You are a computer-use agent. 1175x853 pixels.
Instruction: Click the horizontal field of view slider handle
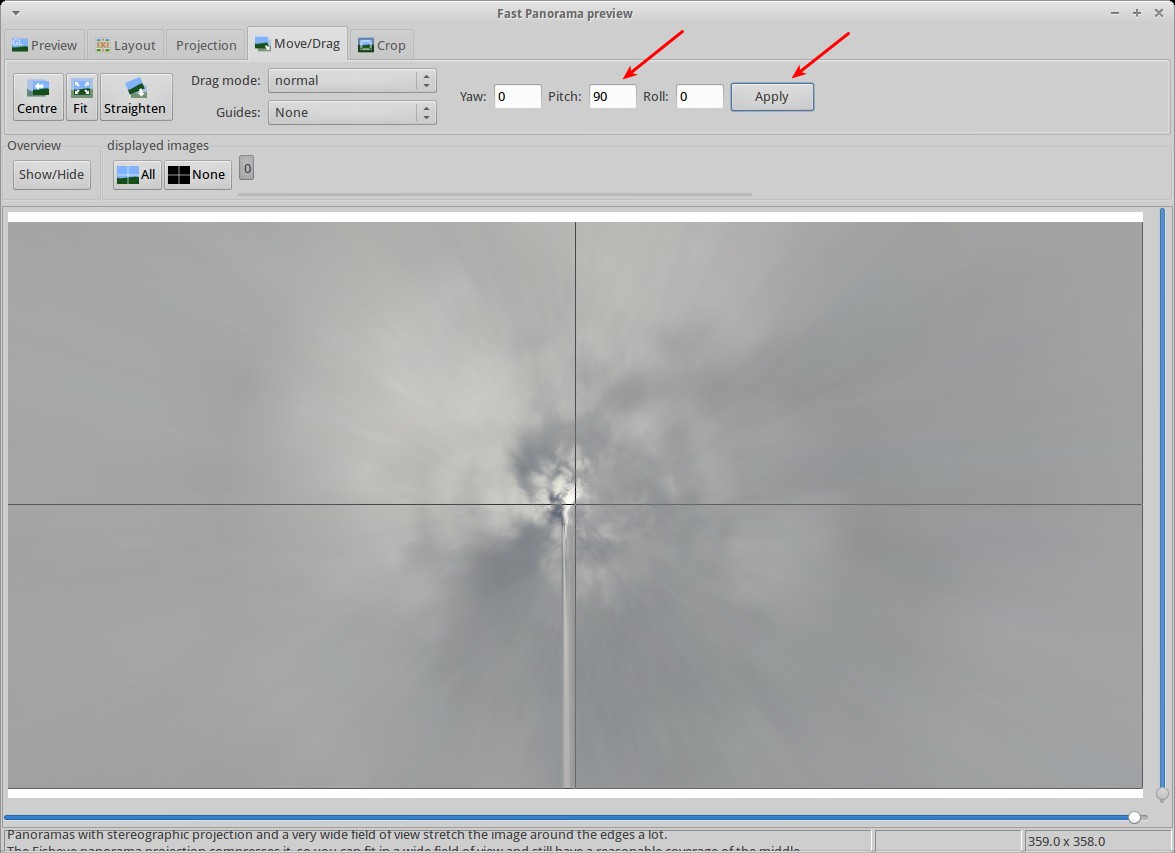(x=1134, y=817)
